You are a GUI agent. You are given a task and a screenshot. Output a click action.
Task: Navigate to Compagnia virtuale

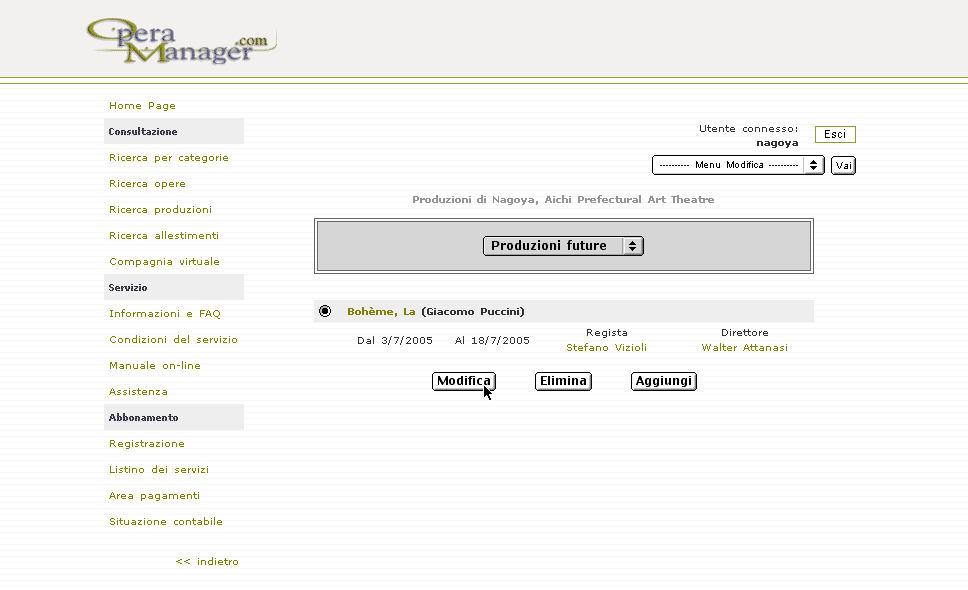coord(164,262)
